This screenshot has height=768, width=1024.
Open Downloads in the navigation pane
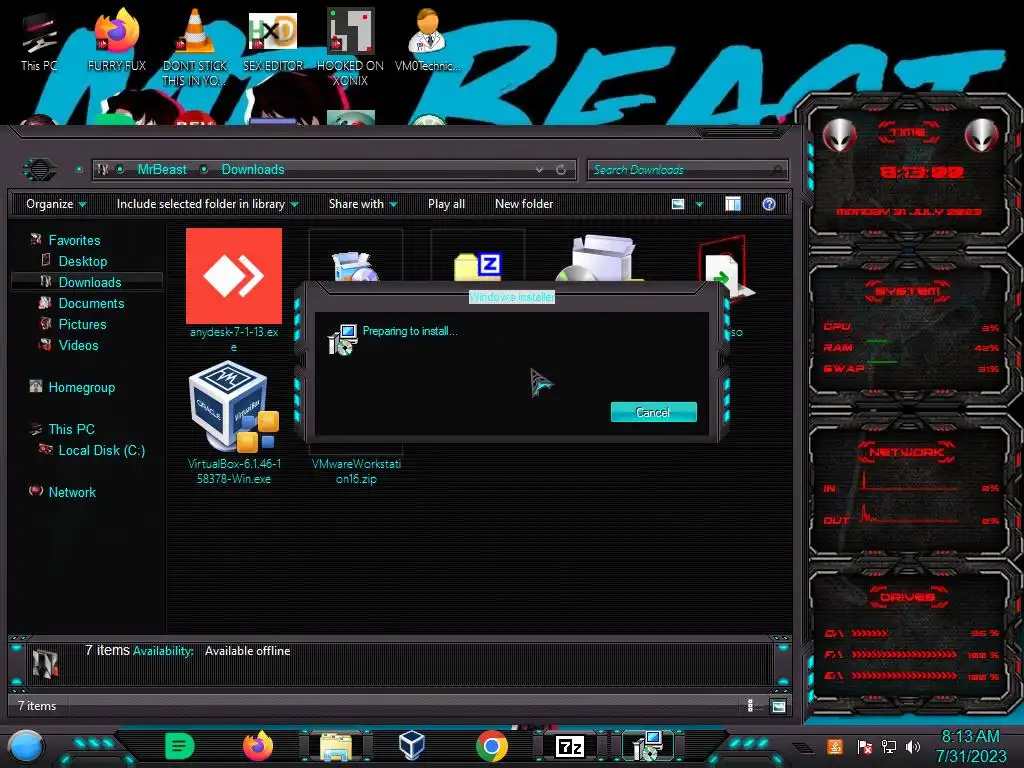(89, 282)
